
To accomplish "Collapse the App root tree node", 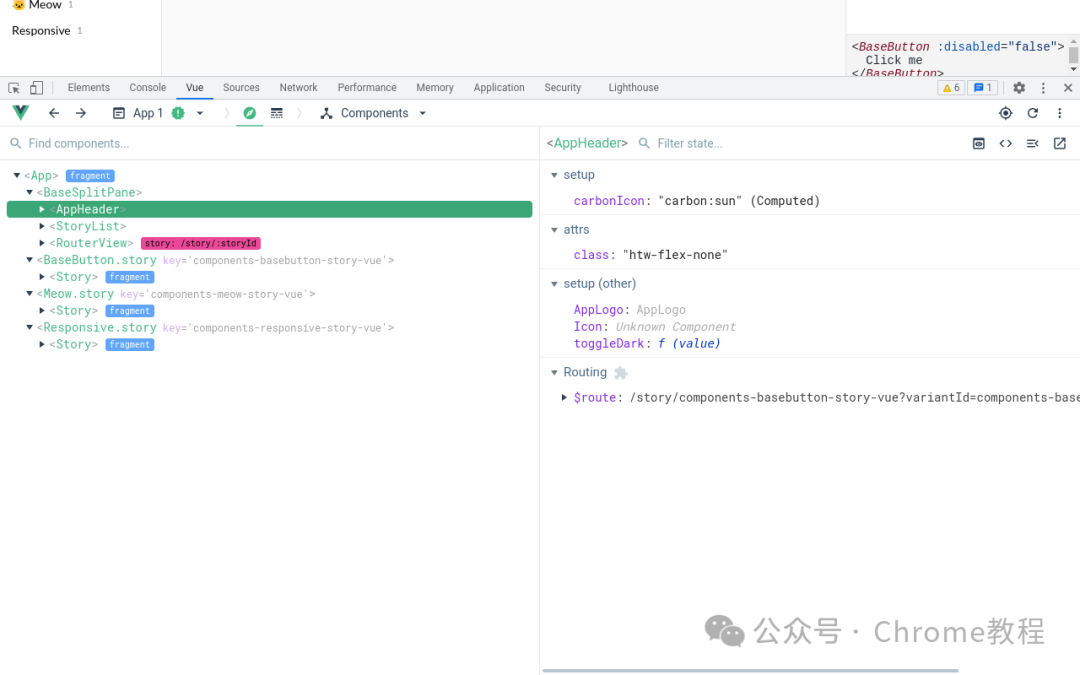I will click(x=17, y=176).
